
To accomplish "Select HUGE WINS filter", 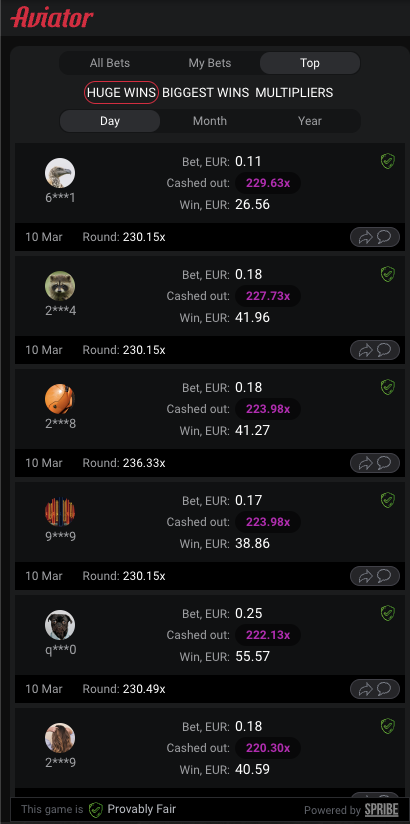I will [x=121, y=92].
